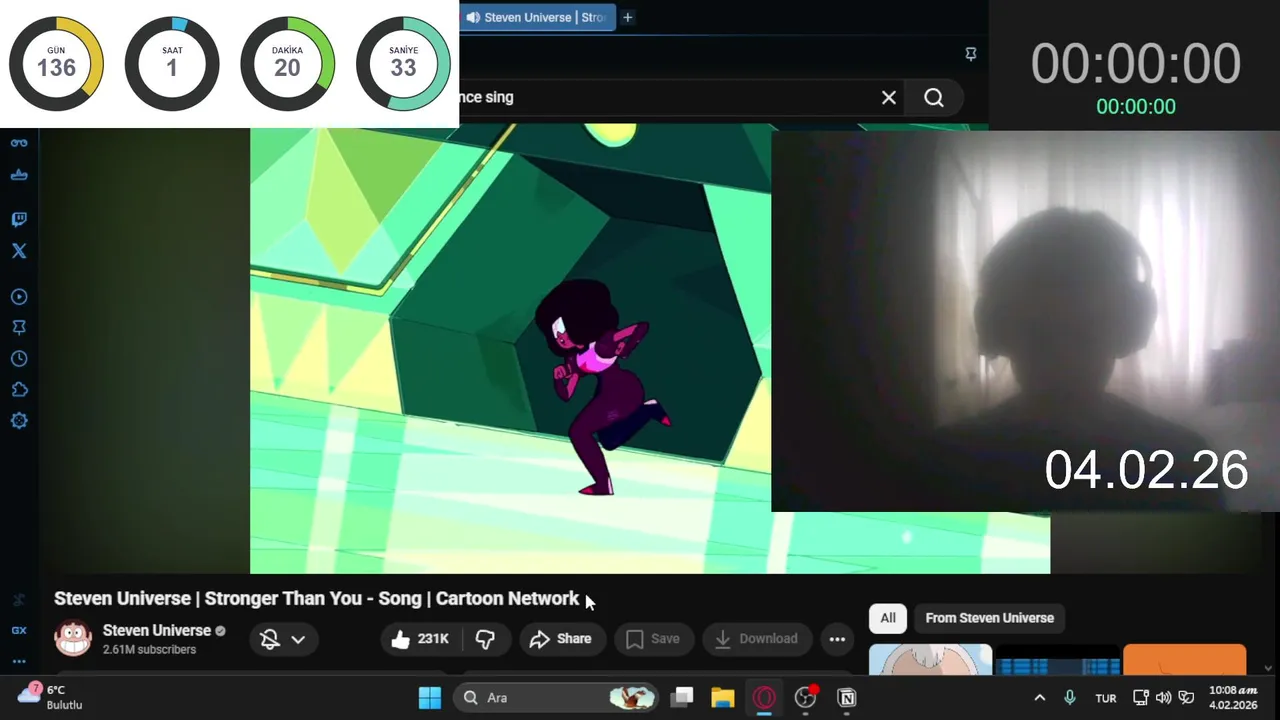The height and width of the screenshot is (720, 1280).
Task: Open sidebar three-dots setup menu
Action: [19, 661]
